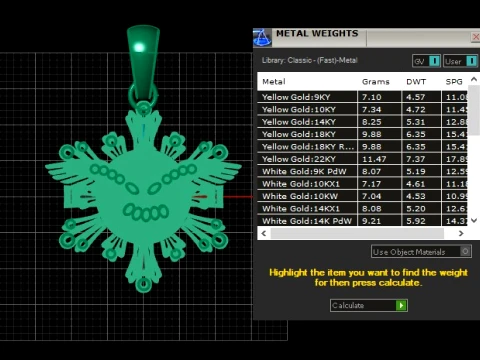
Task: Click the 8.25 grams cell
Action: [x=380, y=122]
